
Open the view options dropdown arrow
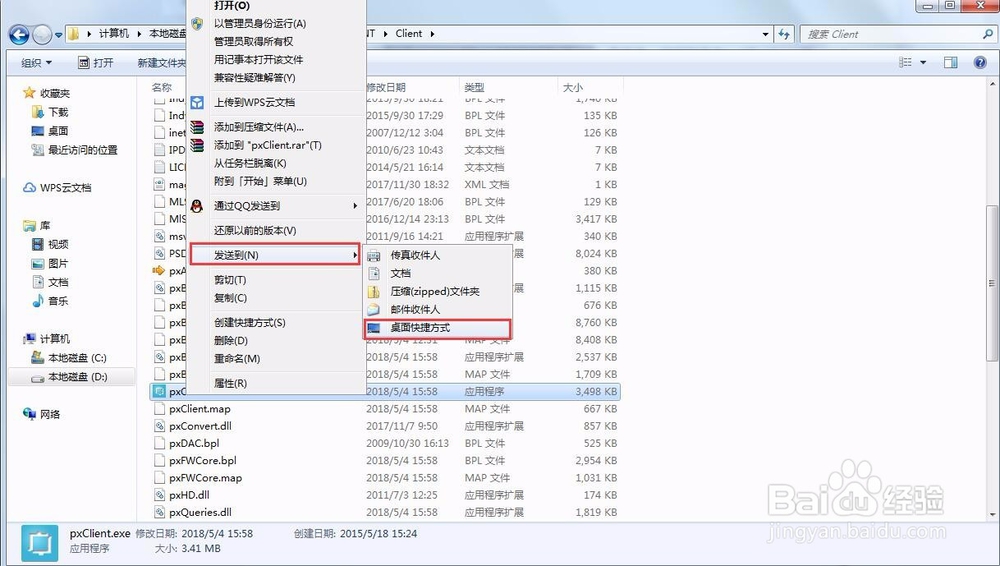click(x=923, y=63)
